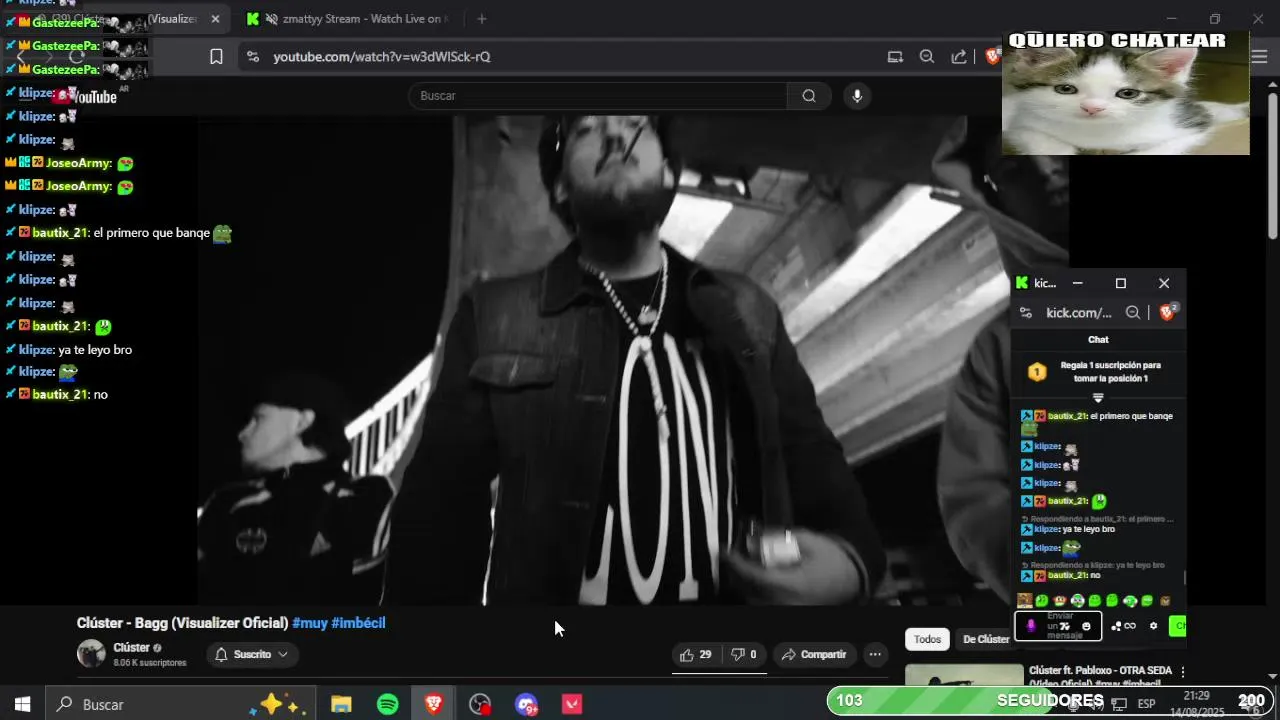Open options for OTRA SEDA video
Screen dimensions: 1280x720
click(x=1183, y=672)
